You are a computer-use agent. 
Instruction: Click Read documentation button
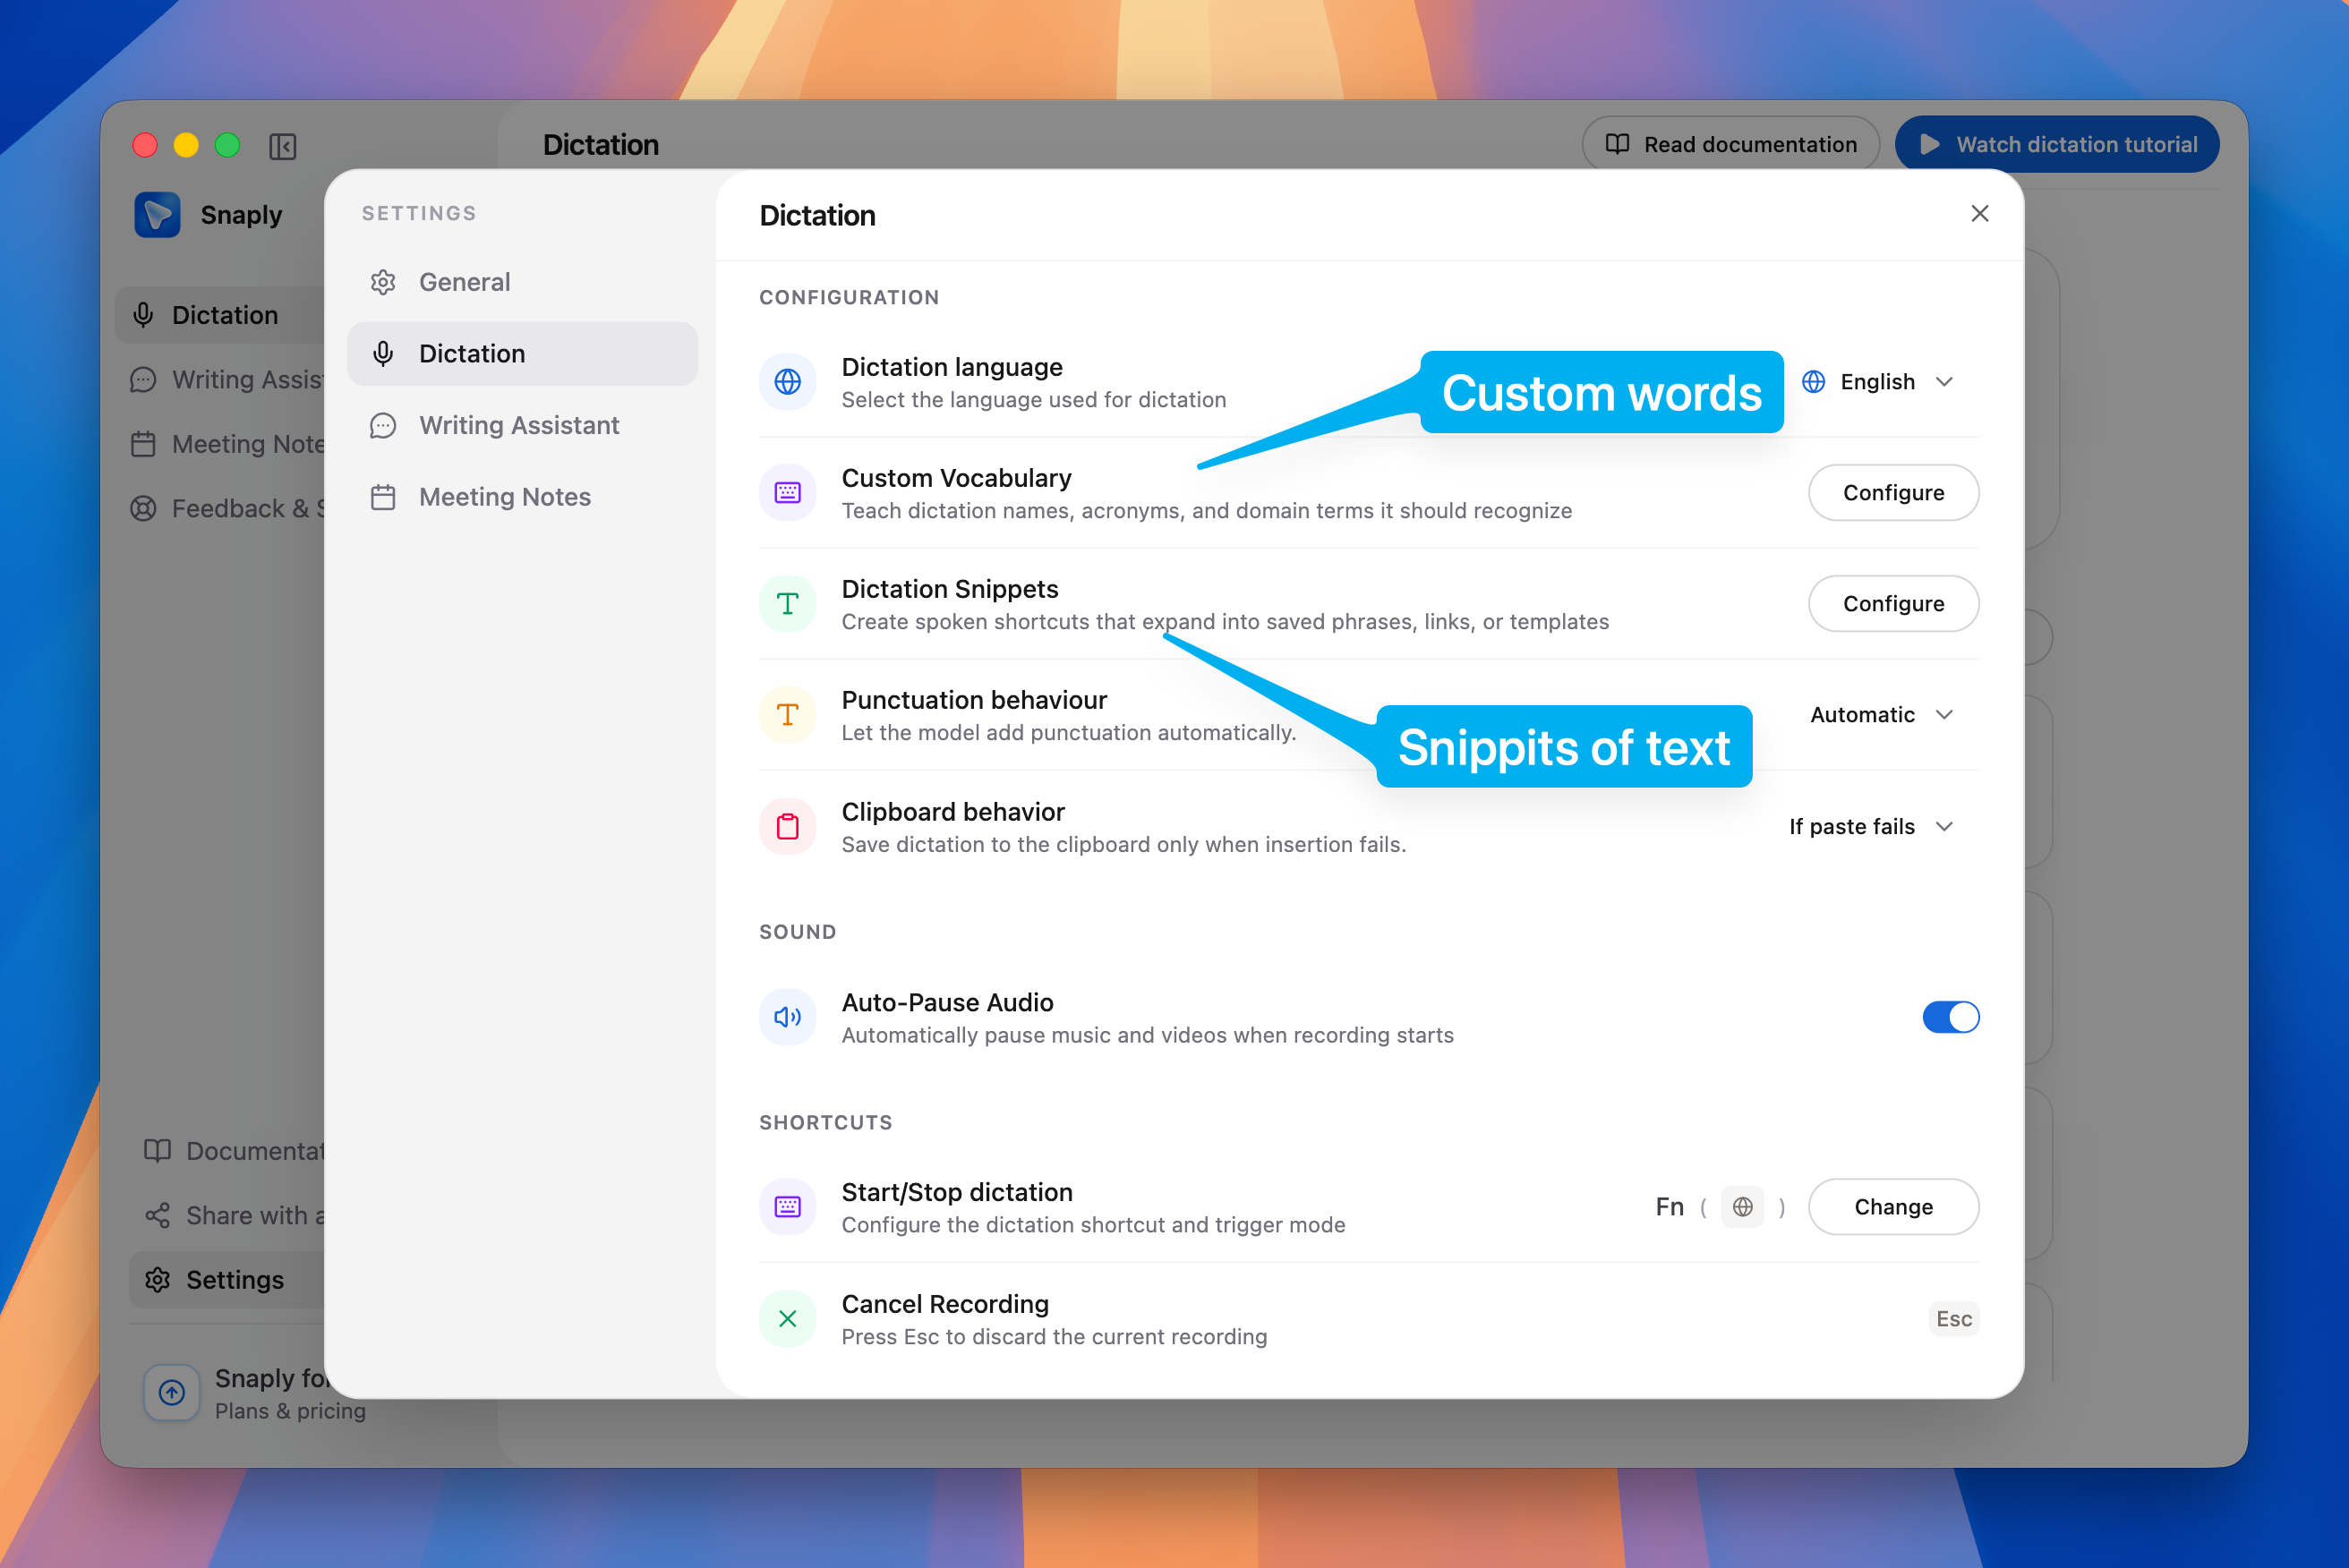click(1731, 145)
